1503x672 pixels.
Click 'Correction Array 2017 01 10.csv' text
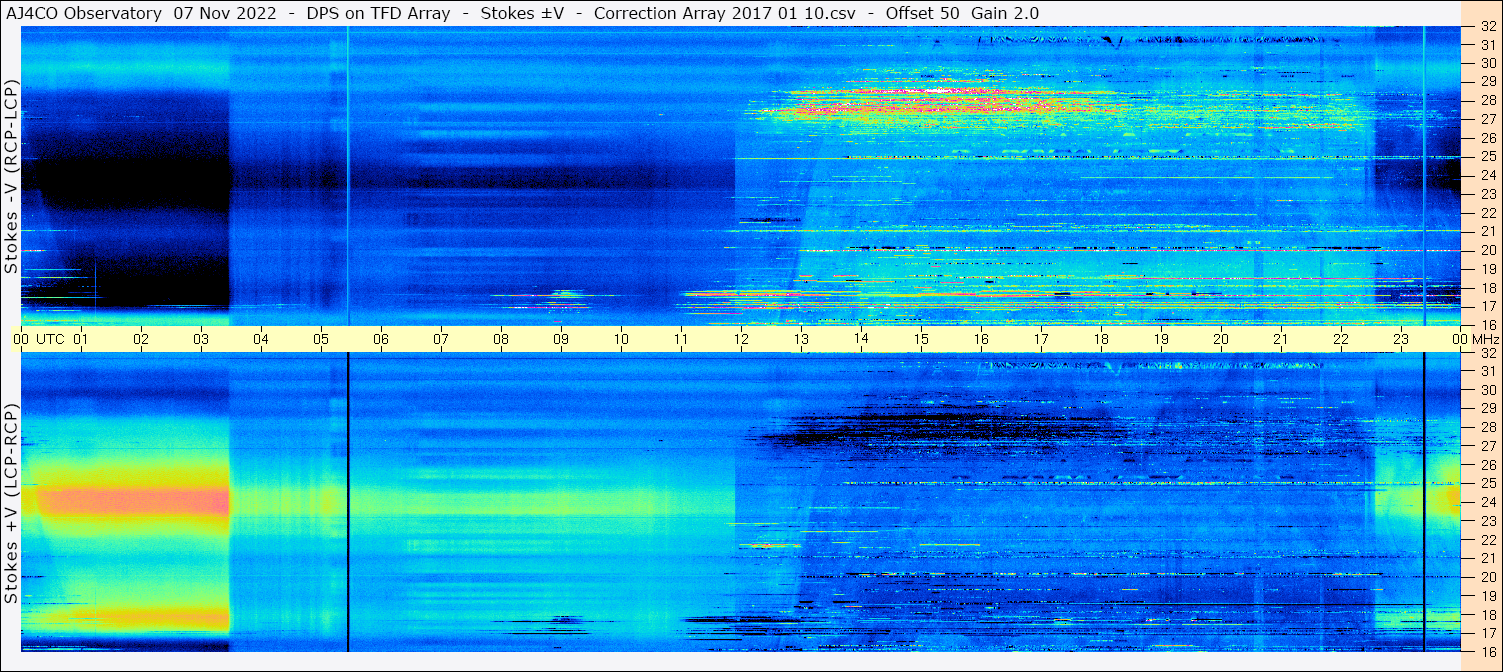(724, 13)
